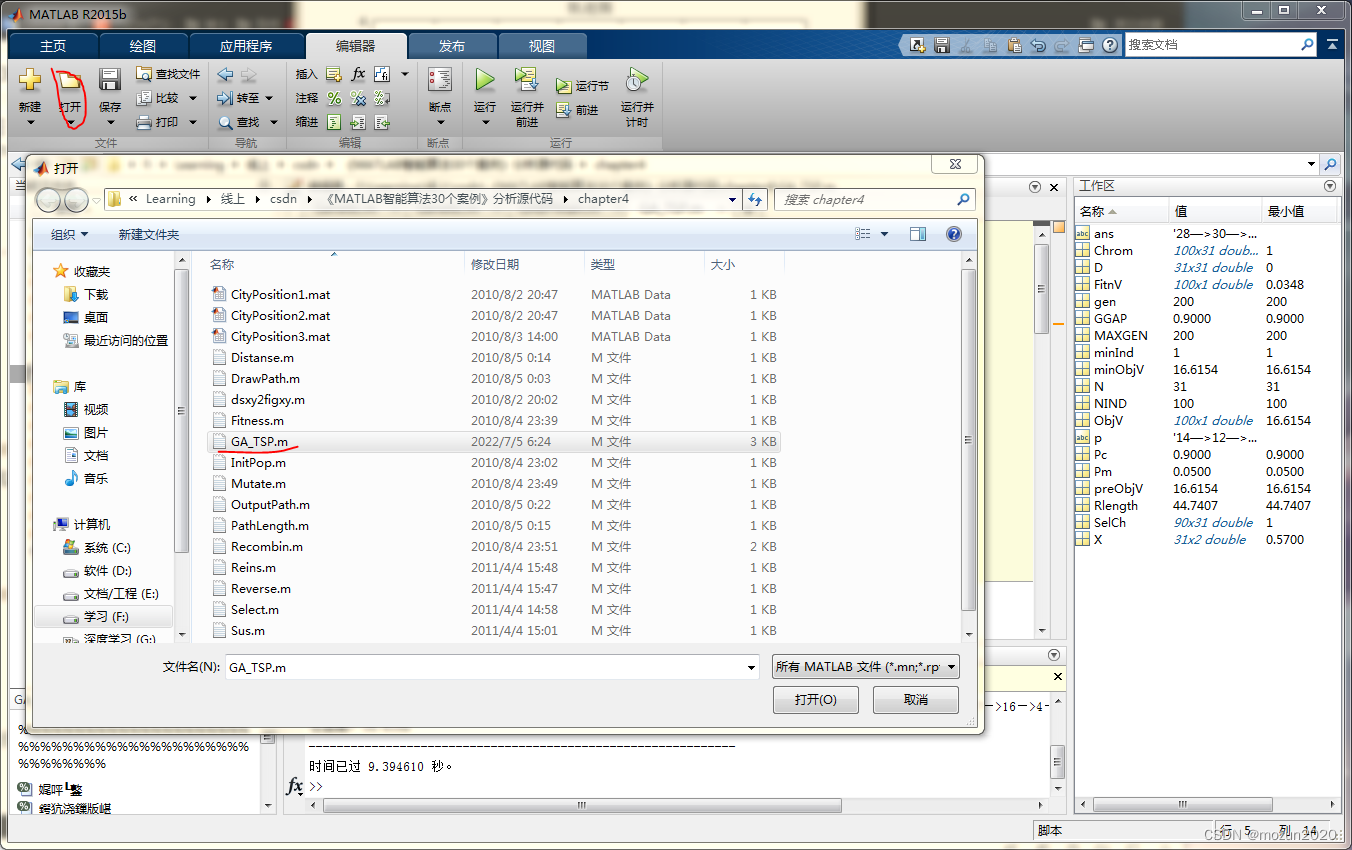This screenshot has width=1352, height=850.
Task: Click the switch windows icon in the quick access toolbar
Action: pos(1086,45)
